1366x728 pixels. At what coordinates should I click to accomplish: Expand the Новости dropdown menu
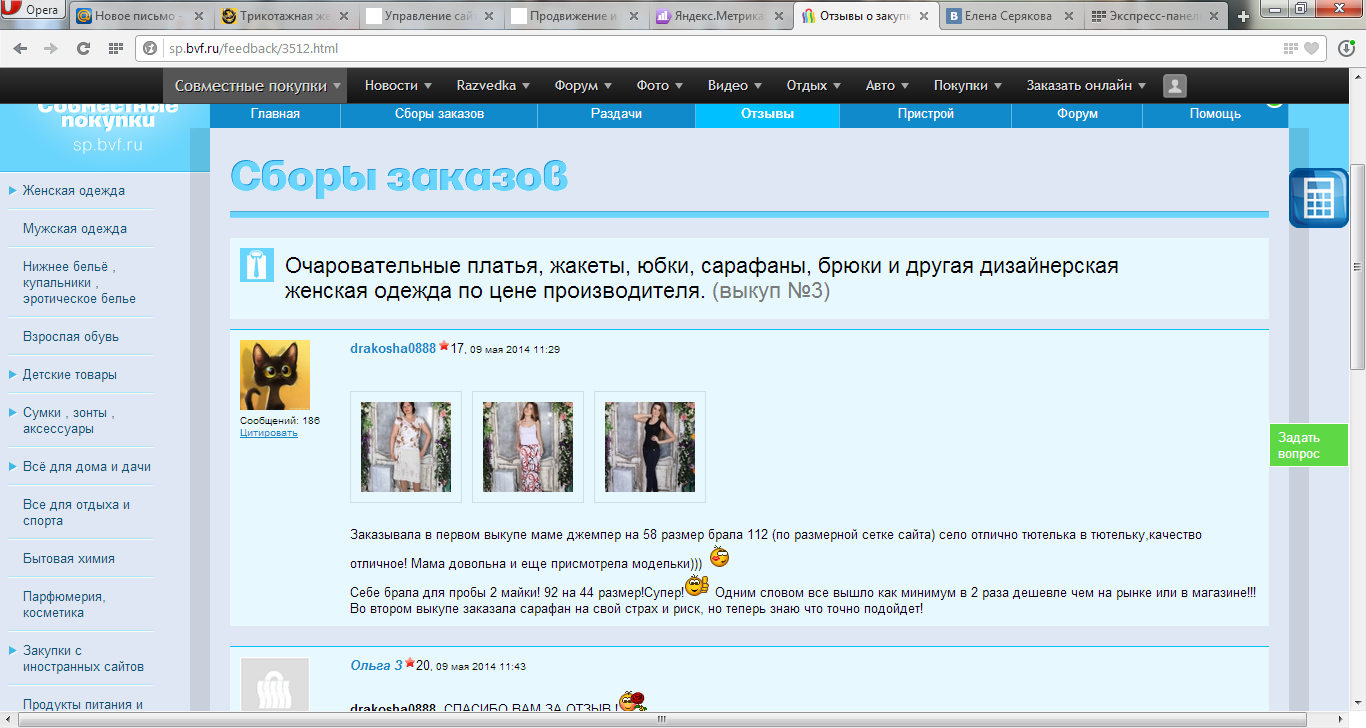pyautogui.click(x=398, y=86)
